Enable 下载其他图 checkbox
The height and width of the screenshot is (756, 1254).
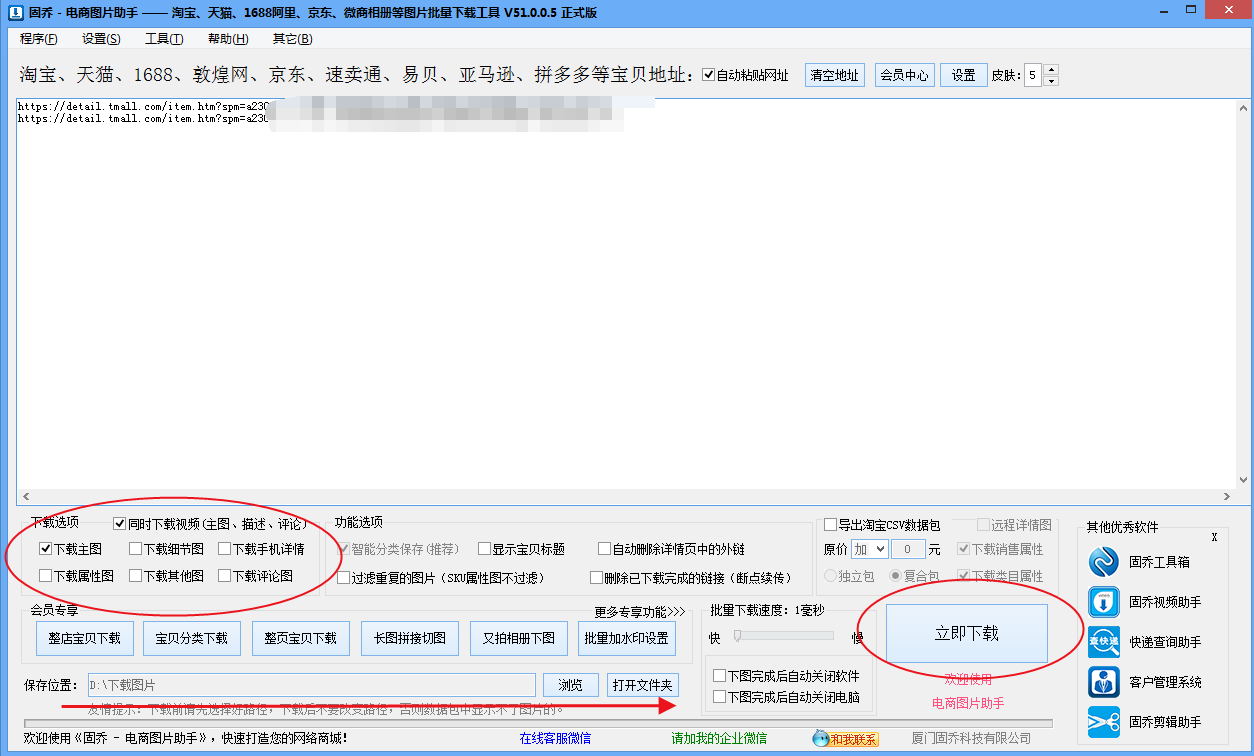pos(135,576)
